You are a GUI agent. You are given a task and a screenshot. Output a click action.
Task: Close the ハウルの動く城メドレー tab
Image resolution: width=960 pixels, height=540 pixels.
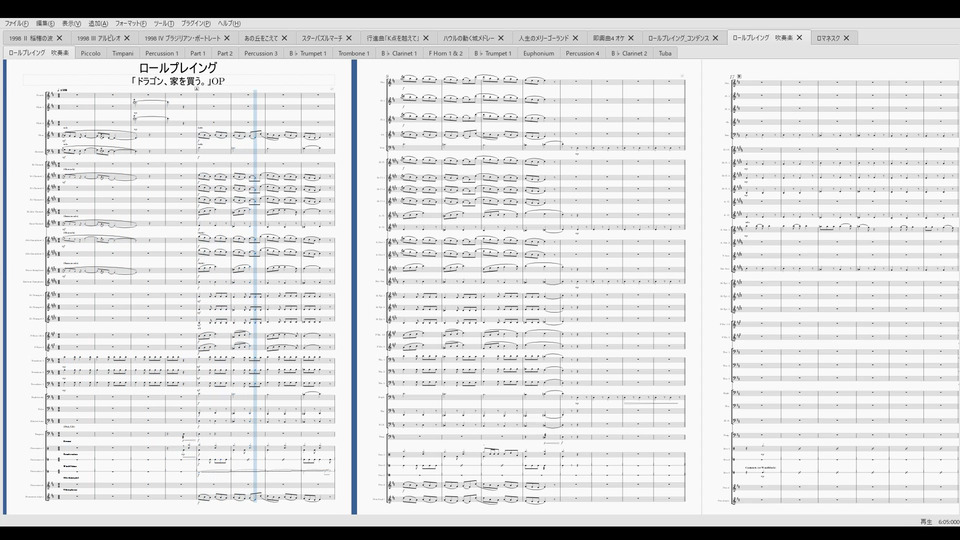coord(501,38)
